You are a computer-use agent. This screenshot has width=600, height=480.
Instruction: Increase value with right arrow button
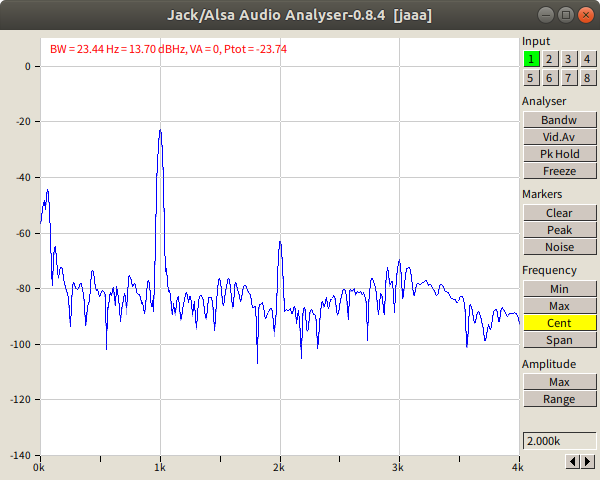pyautogui.click(x=588, y=461)
